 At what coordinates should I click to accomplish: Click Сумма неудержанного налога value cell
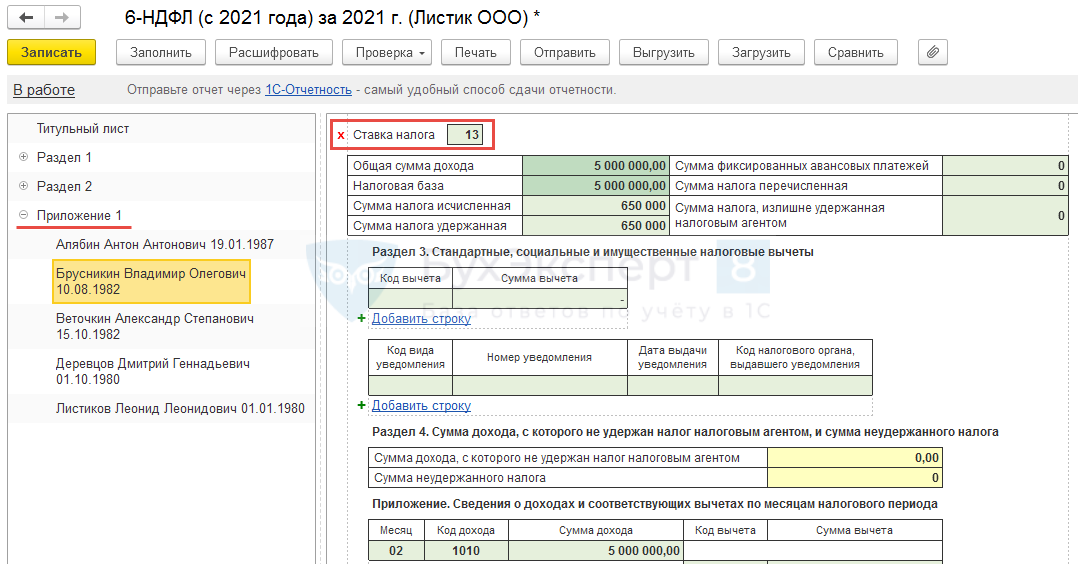(854, 478)
